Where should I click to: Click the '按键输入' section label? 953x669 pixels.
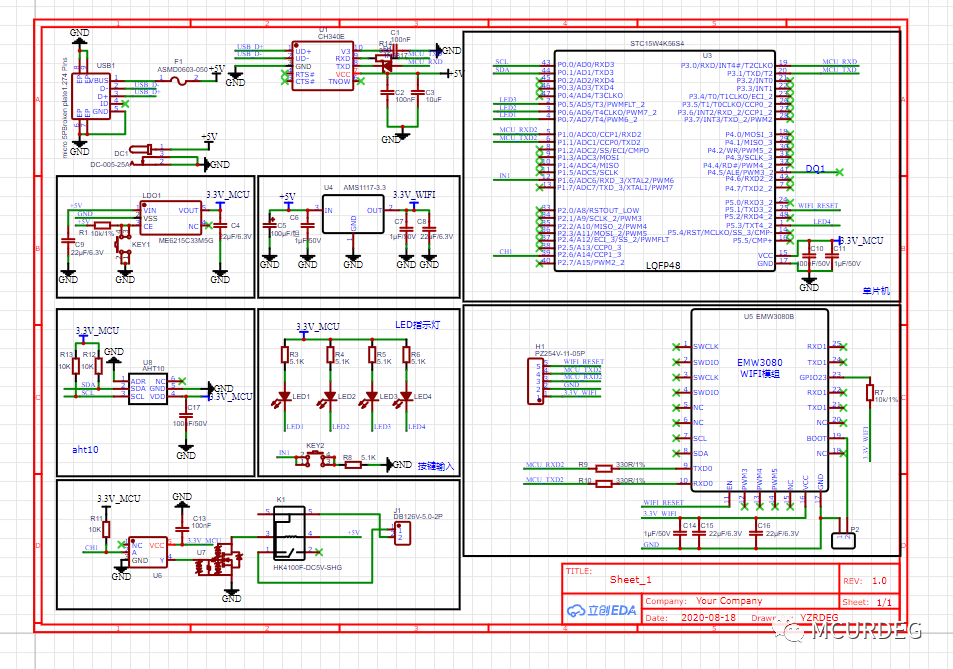point(436,466)
